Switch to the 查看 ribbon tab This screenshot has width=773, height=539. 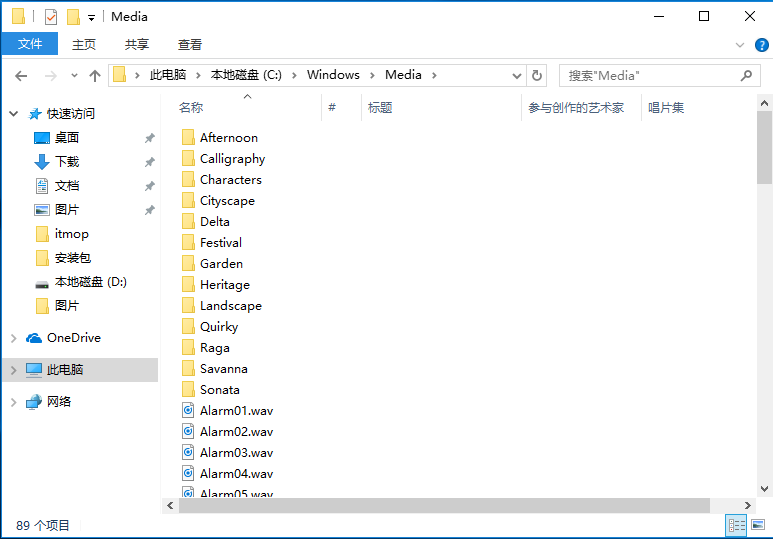click(190, 44)
